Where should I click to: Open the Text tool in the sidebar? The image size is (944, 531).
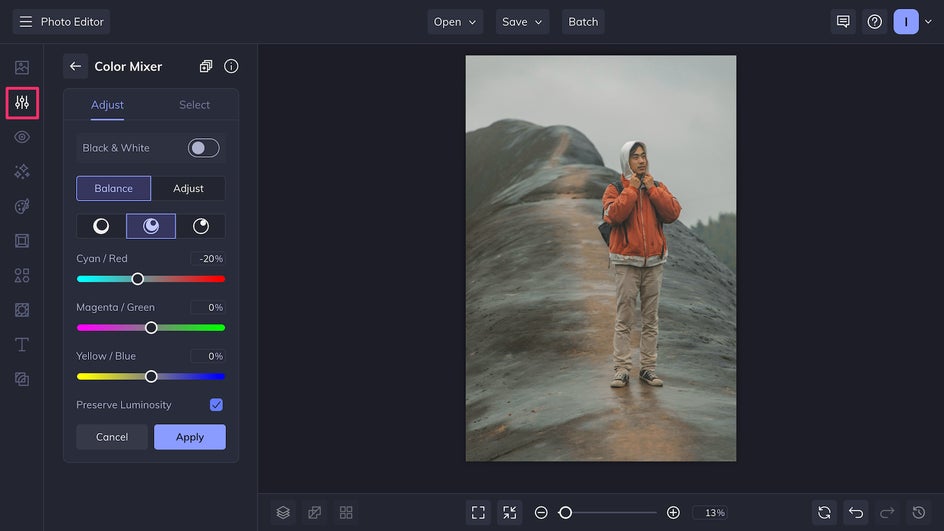point(22,345)
